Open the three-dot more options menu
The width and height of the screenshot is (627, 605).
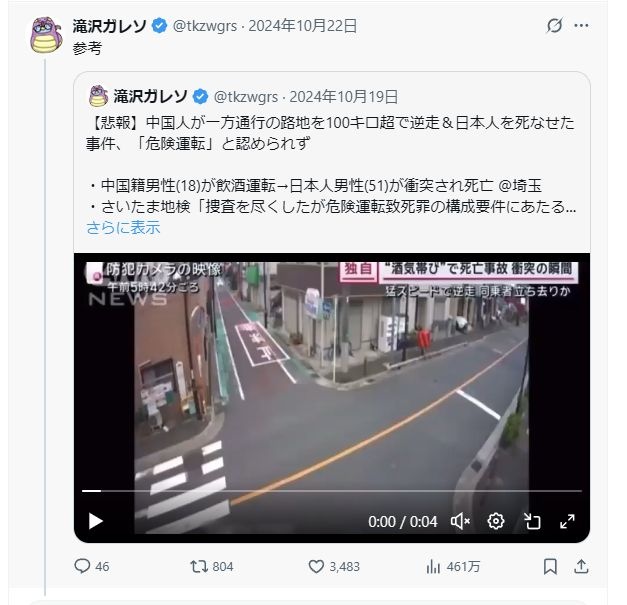(581, 26)
